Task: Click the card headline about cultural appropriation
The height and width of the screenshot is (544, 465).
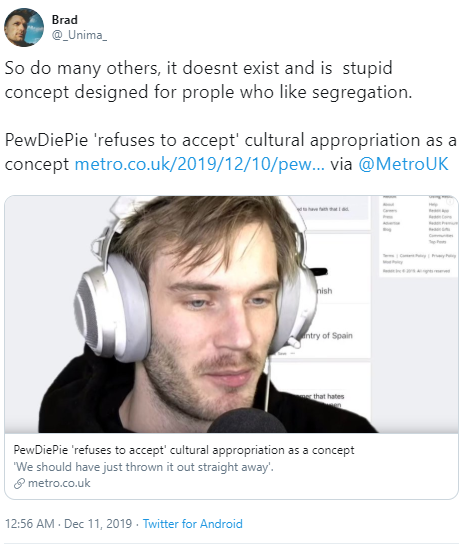Action: 184,450
